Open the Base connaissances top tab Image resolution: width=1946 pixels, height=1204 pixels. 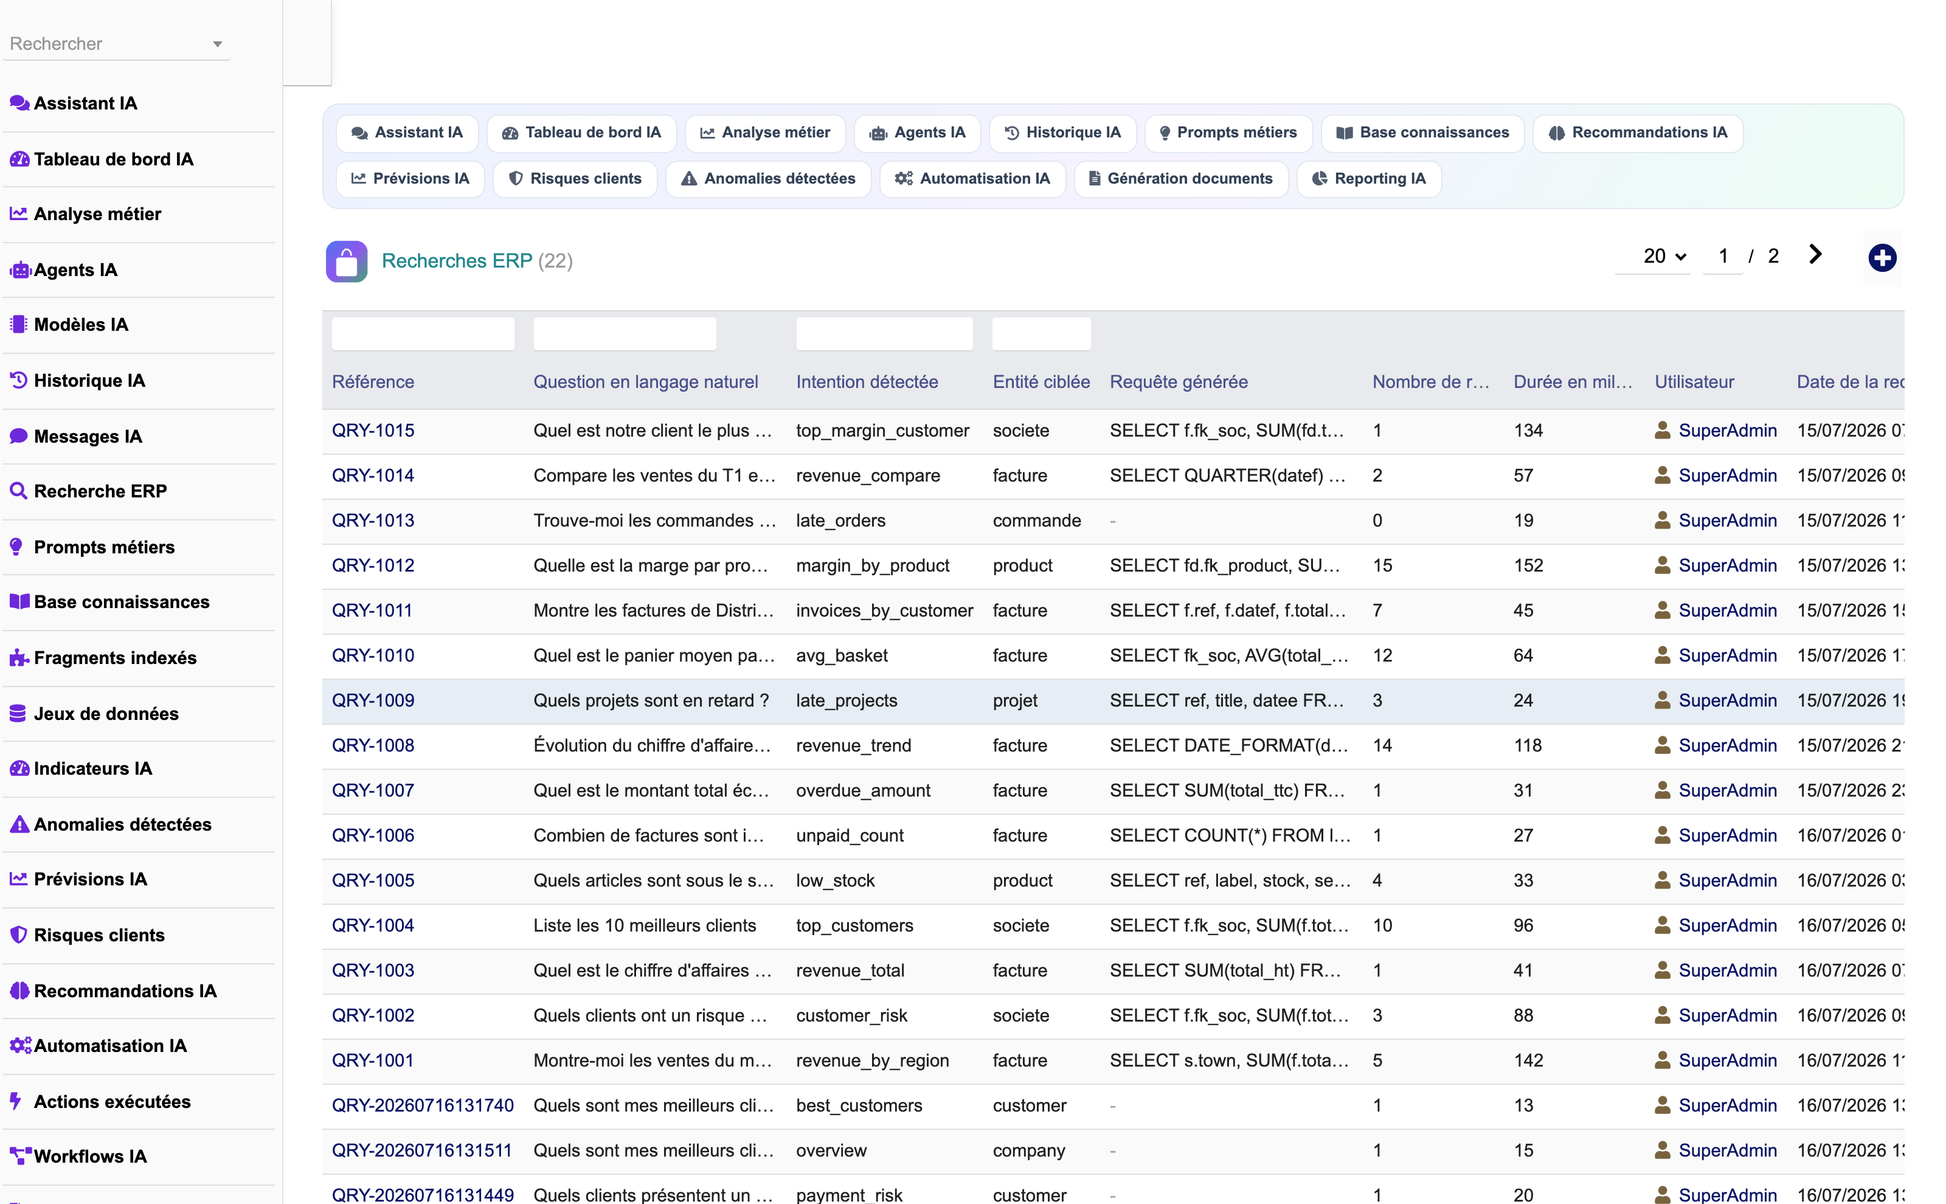(x=1423, y=133)
